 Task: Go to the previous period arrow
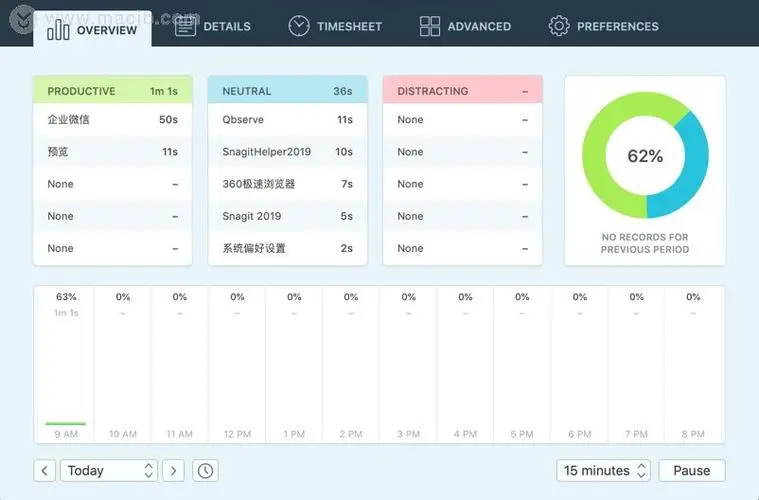click(x=45, y=470)
